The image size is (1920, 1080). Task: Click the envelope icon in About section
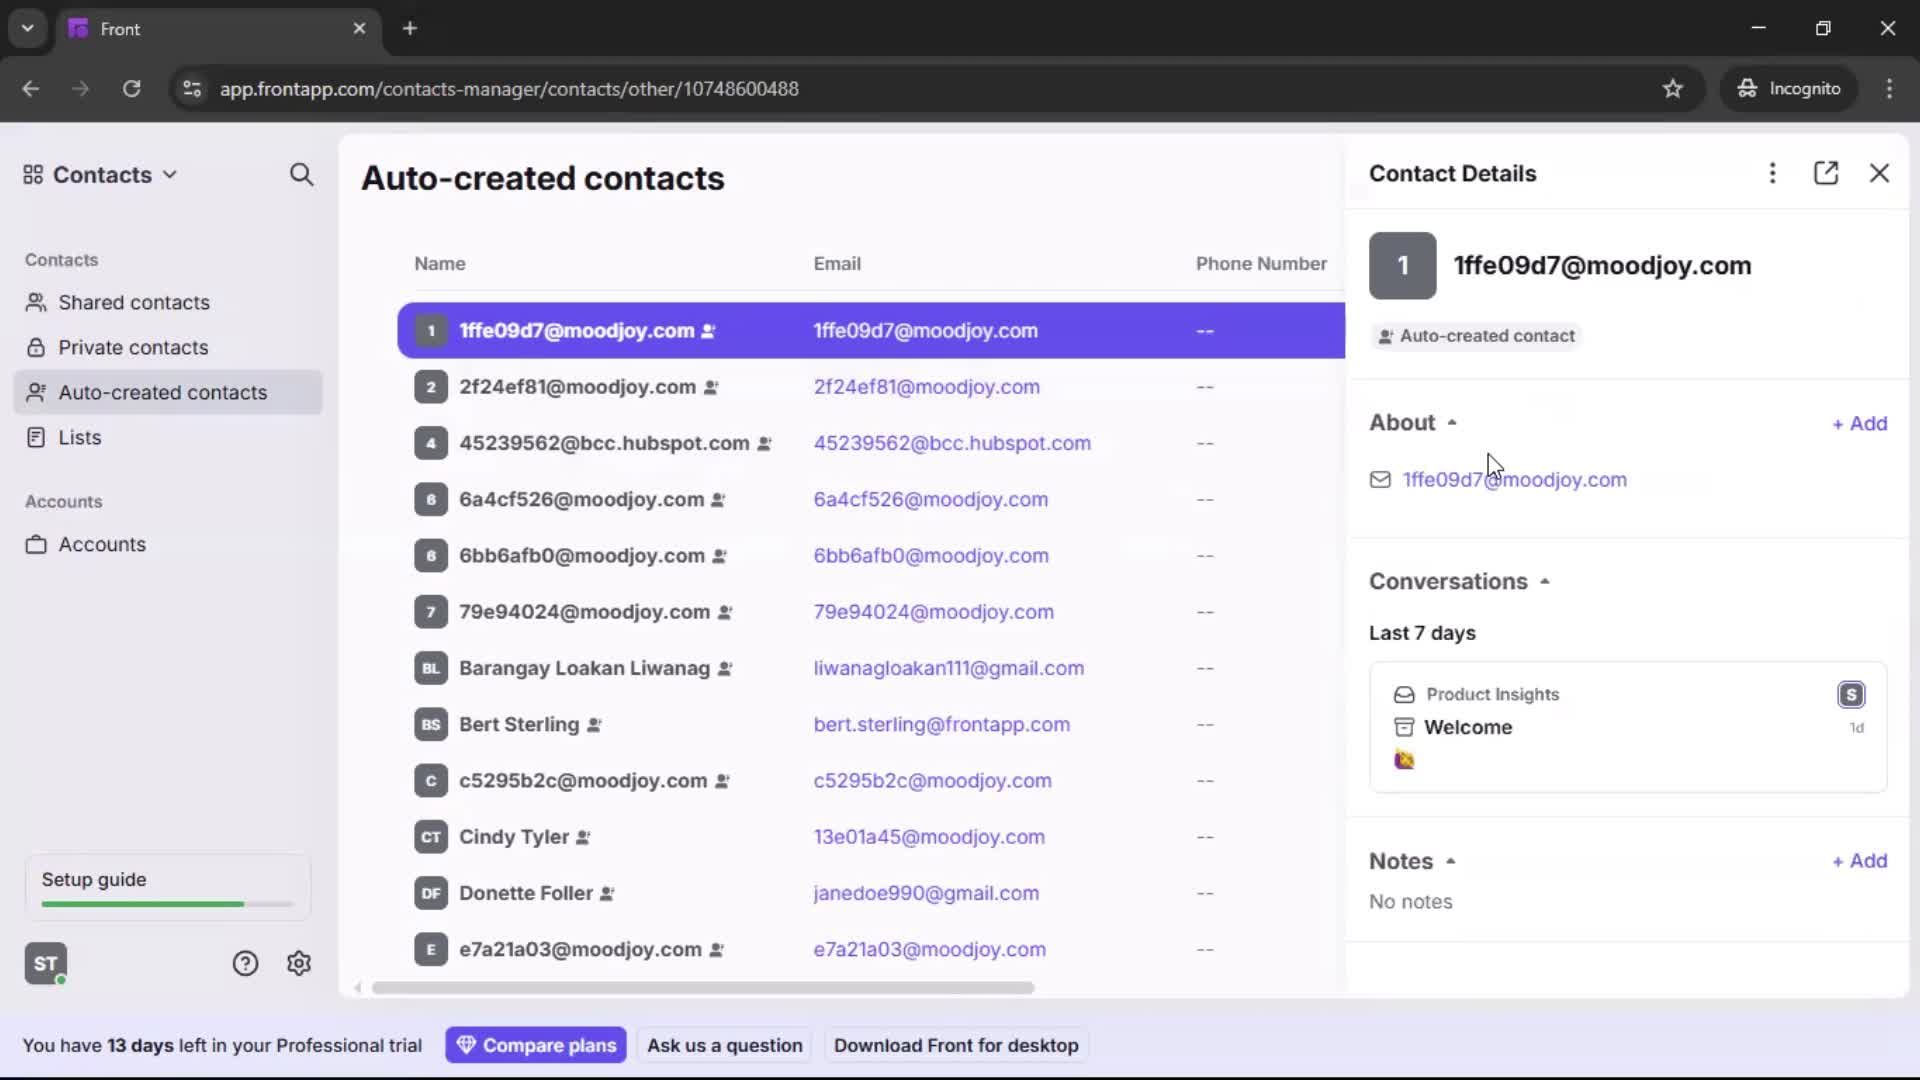click(x=1380, y=480)
